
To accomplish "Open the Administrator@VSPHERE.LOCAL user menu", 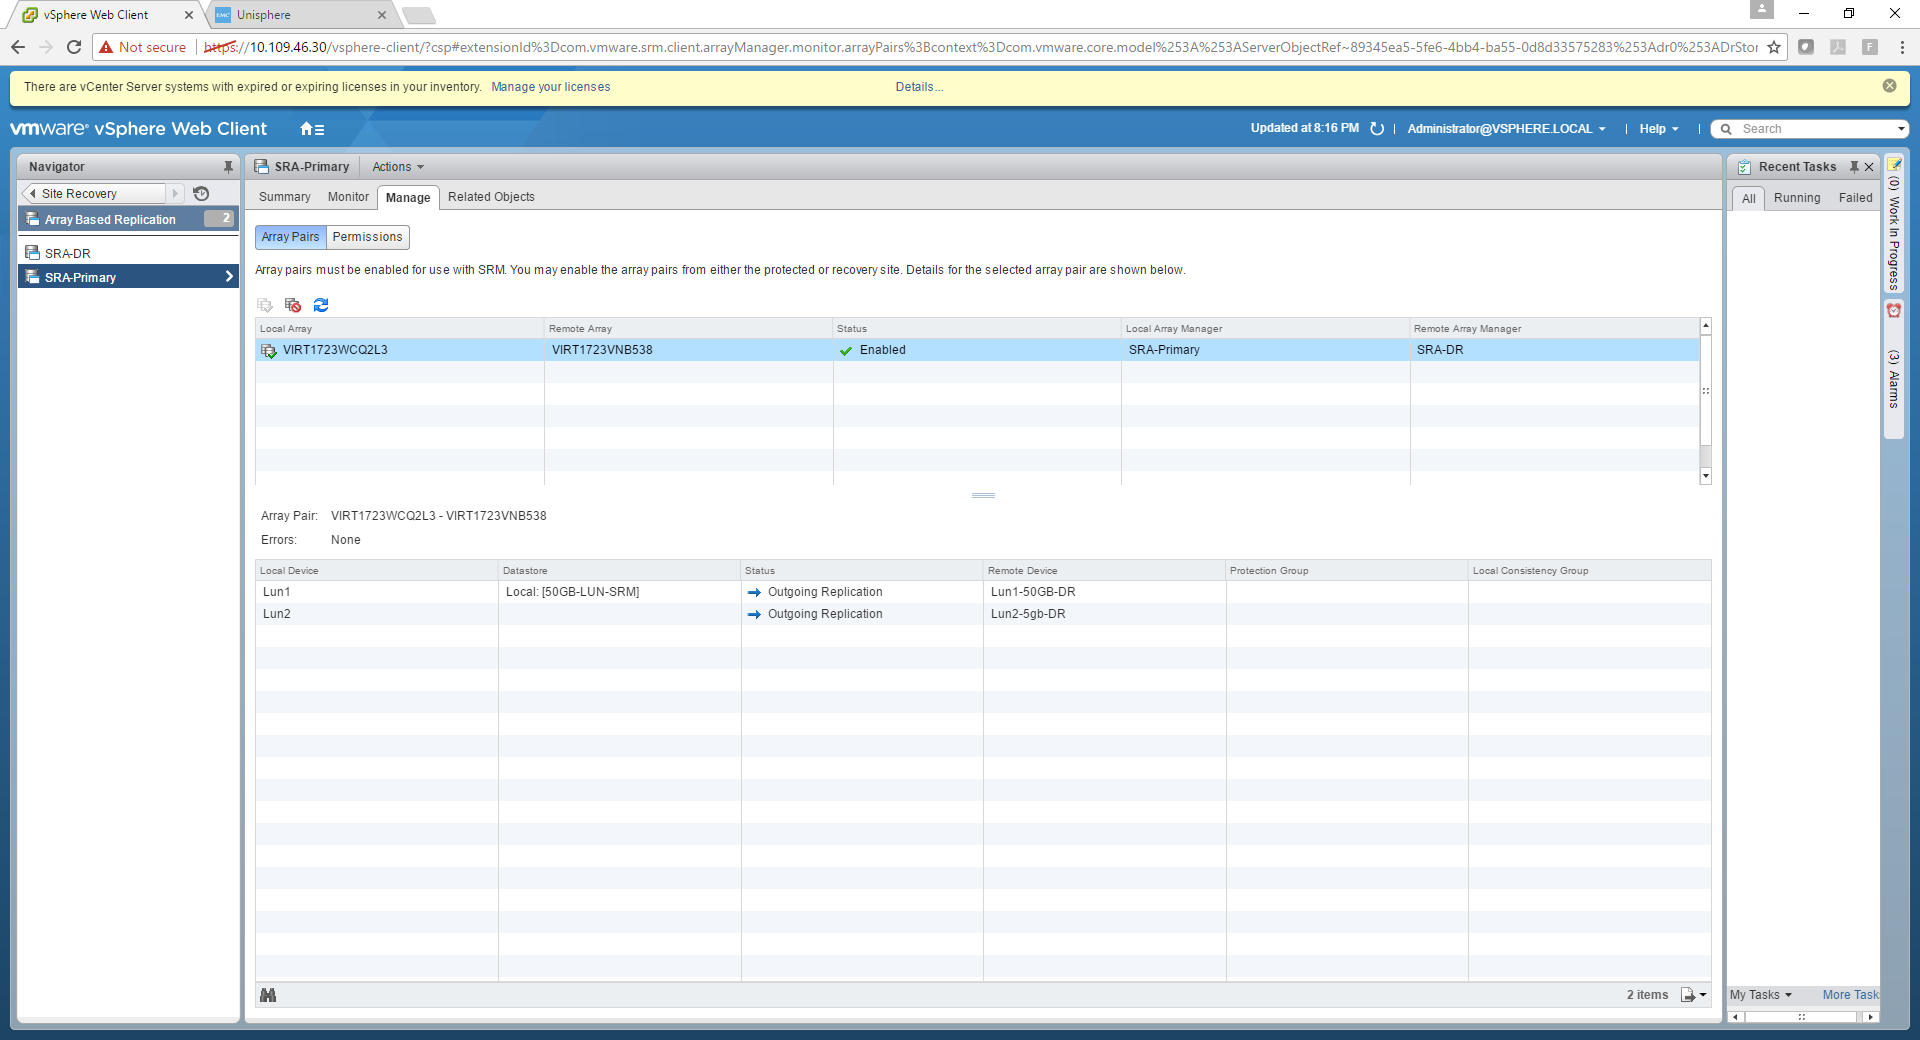I will coord(1506,129).
